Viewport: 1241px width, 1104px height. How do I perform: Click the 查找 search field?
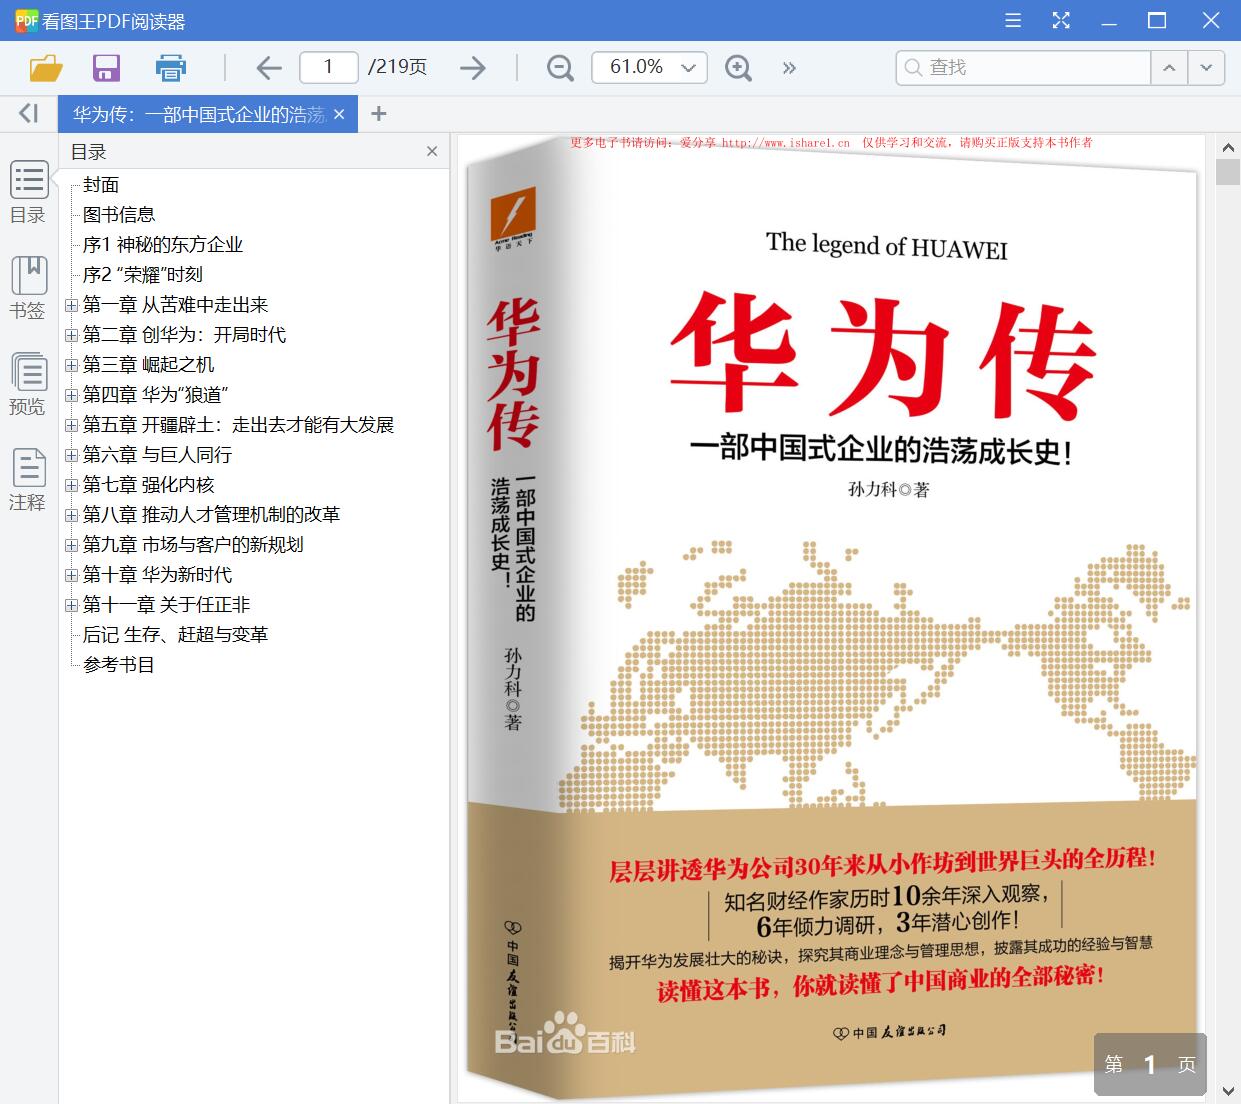pyautogui.click(x=1023, y=67)
